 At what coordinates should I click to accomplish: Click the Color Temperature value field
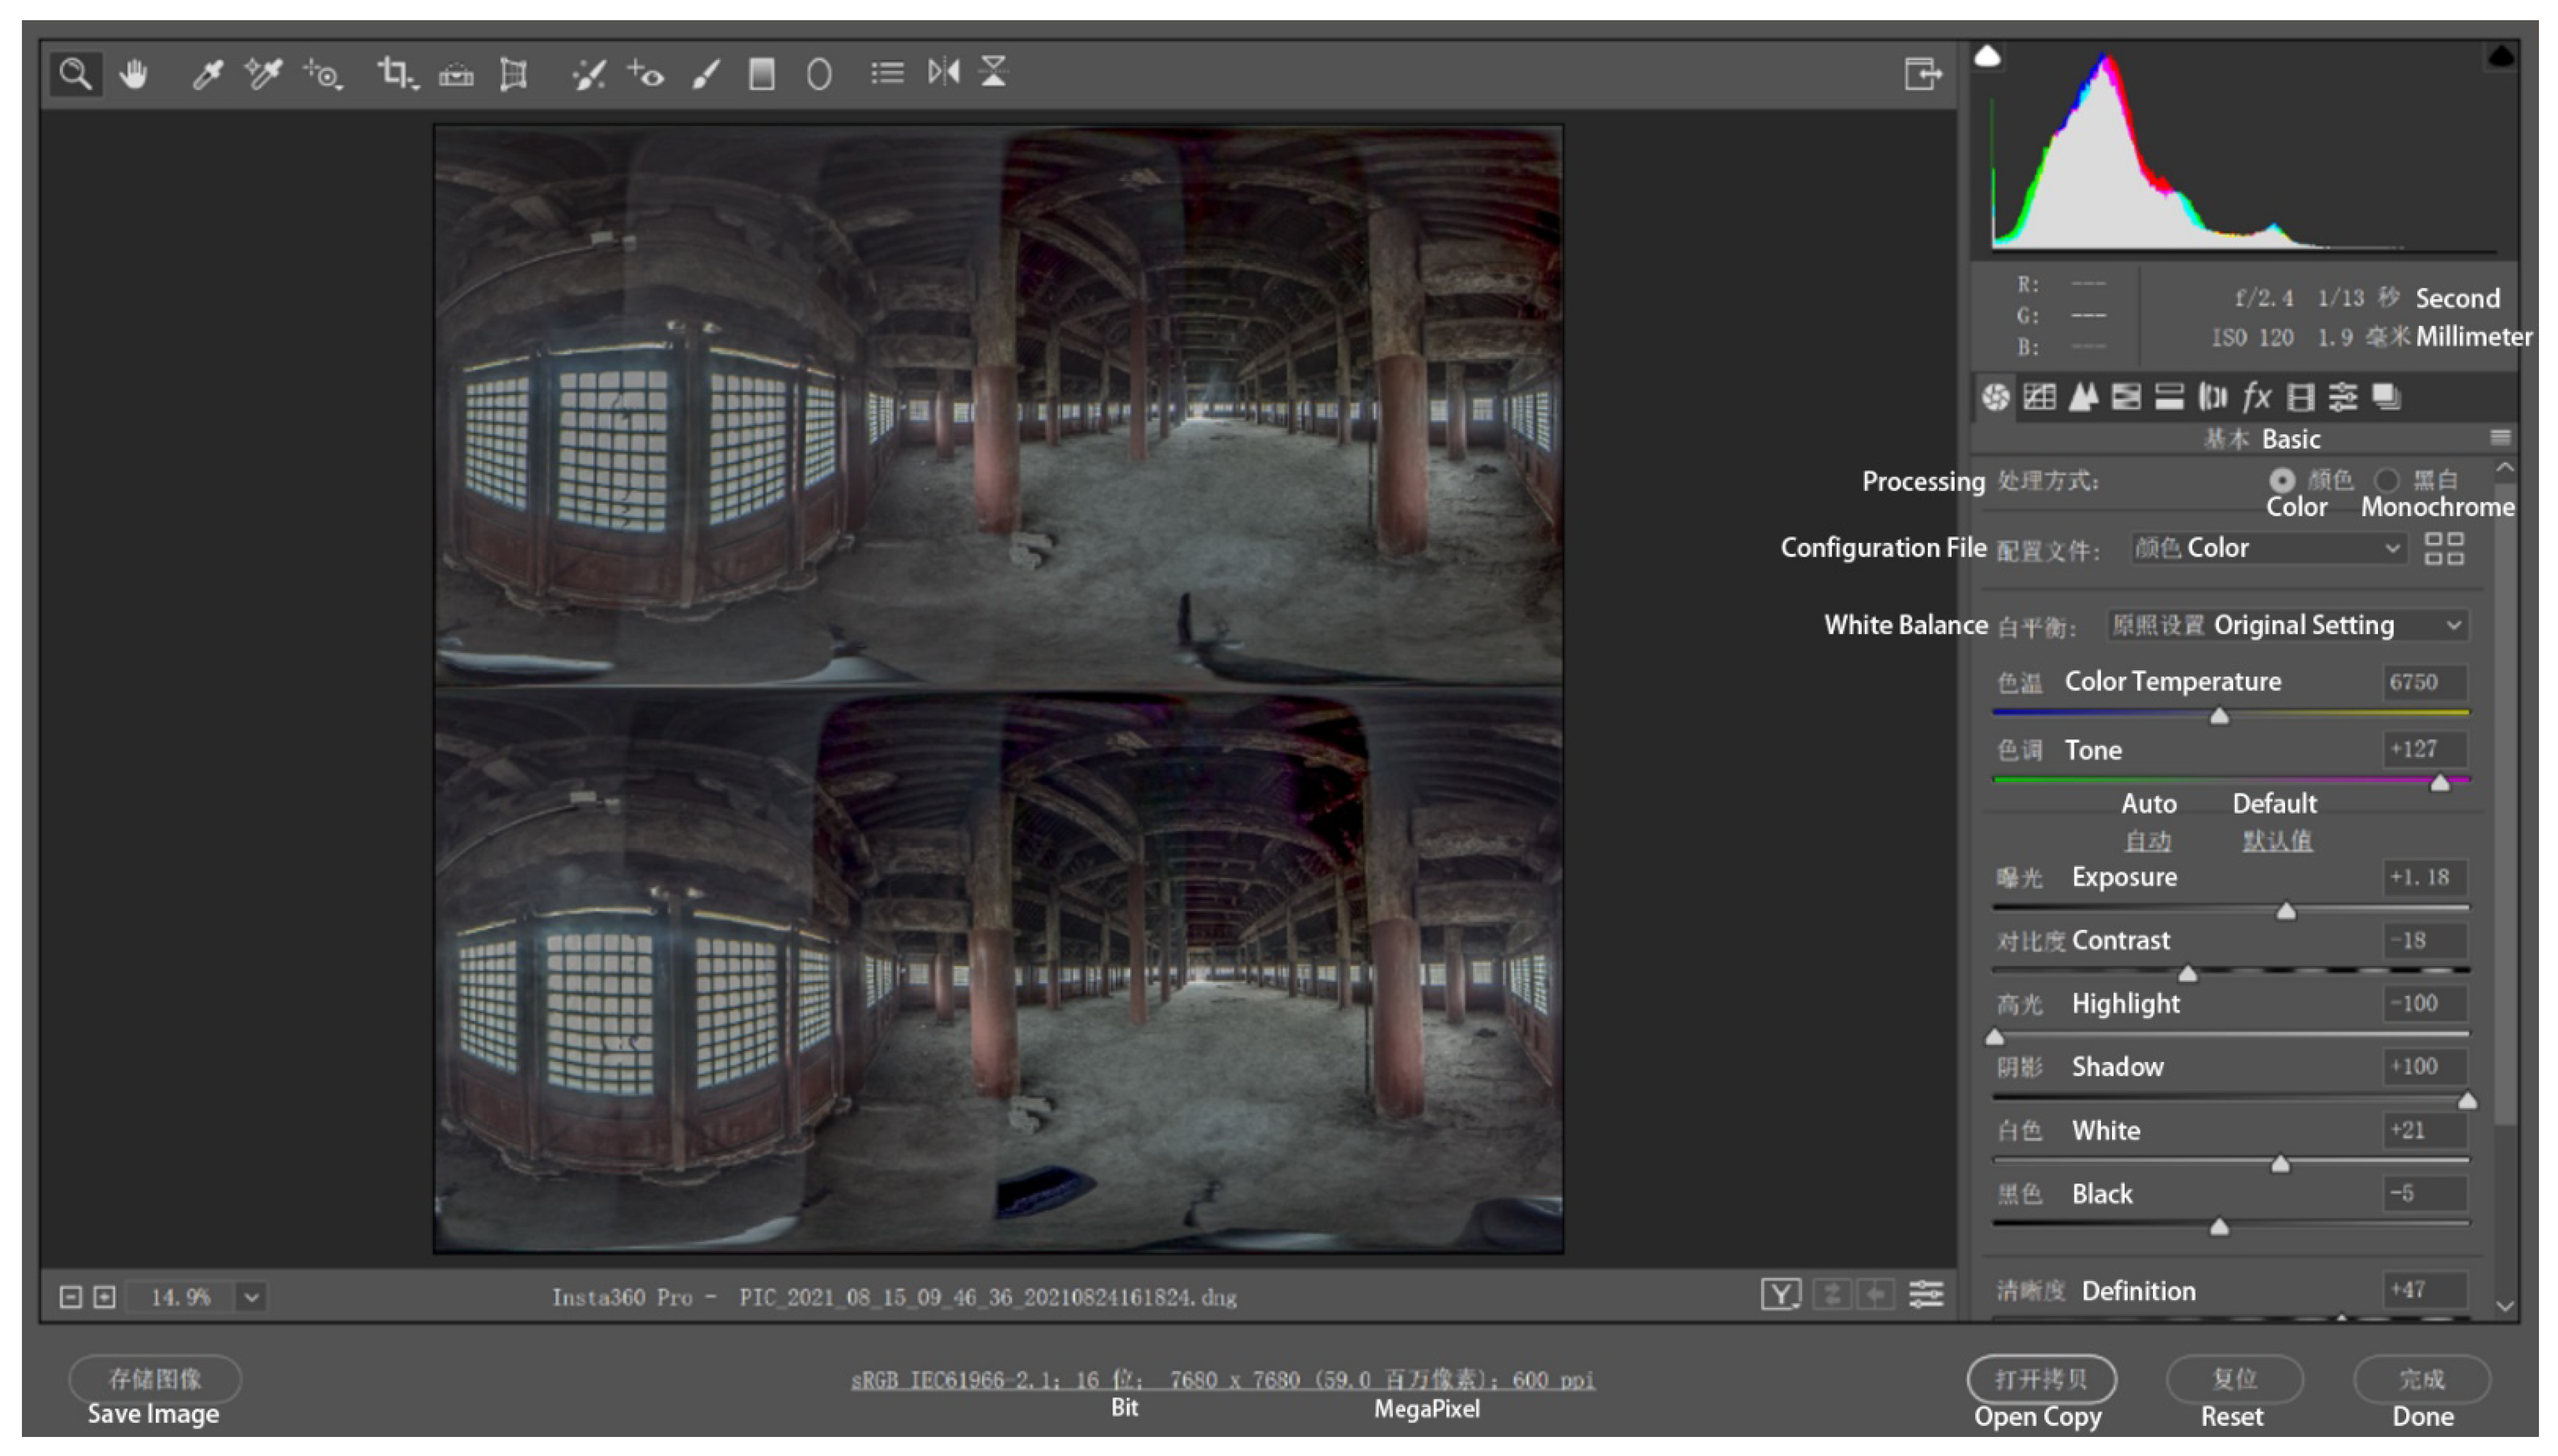(2424, 682)
